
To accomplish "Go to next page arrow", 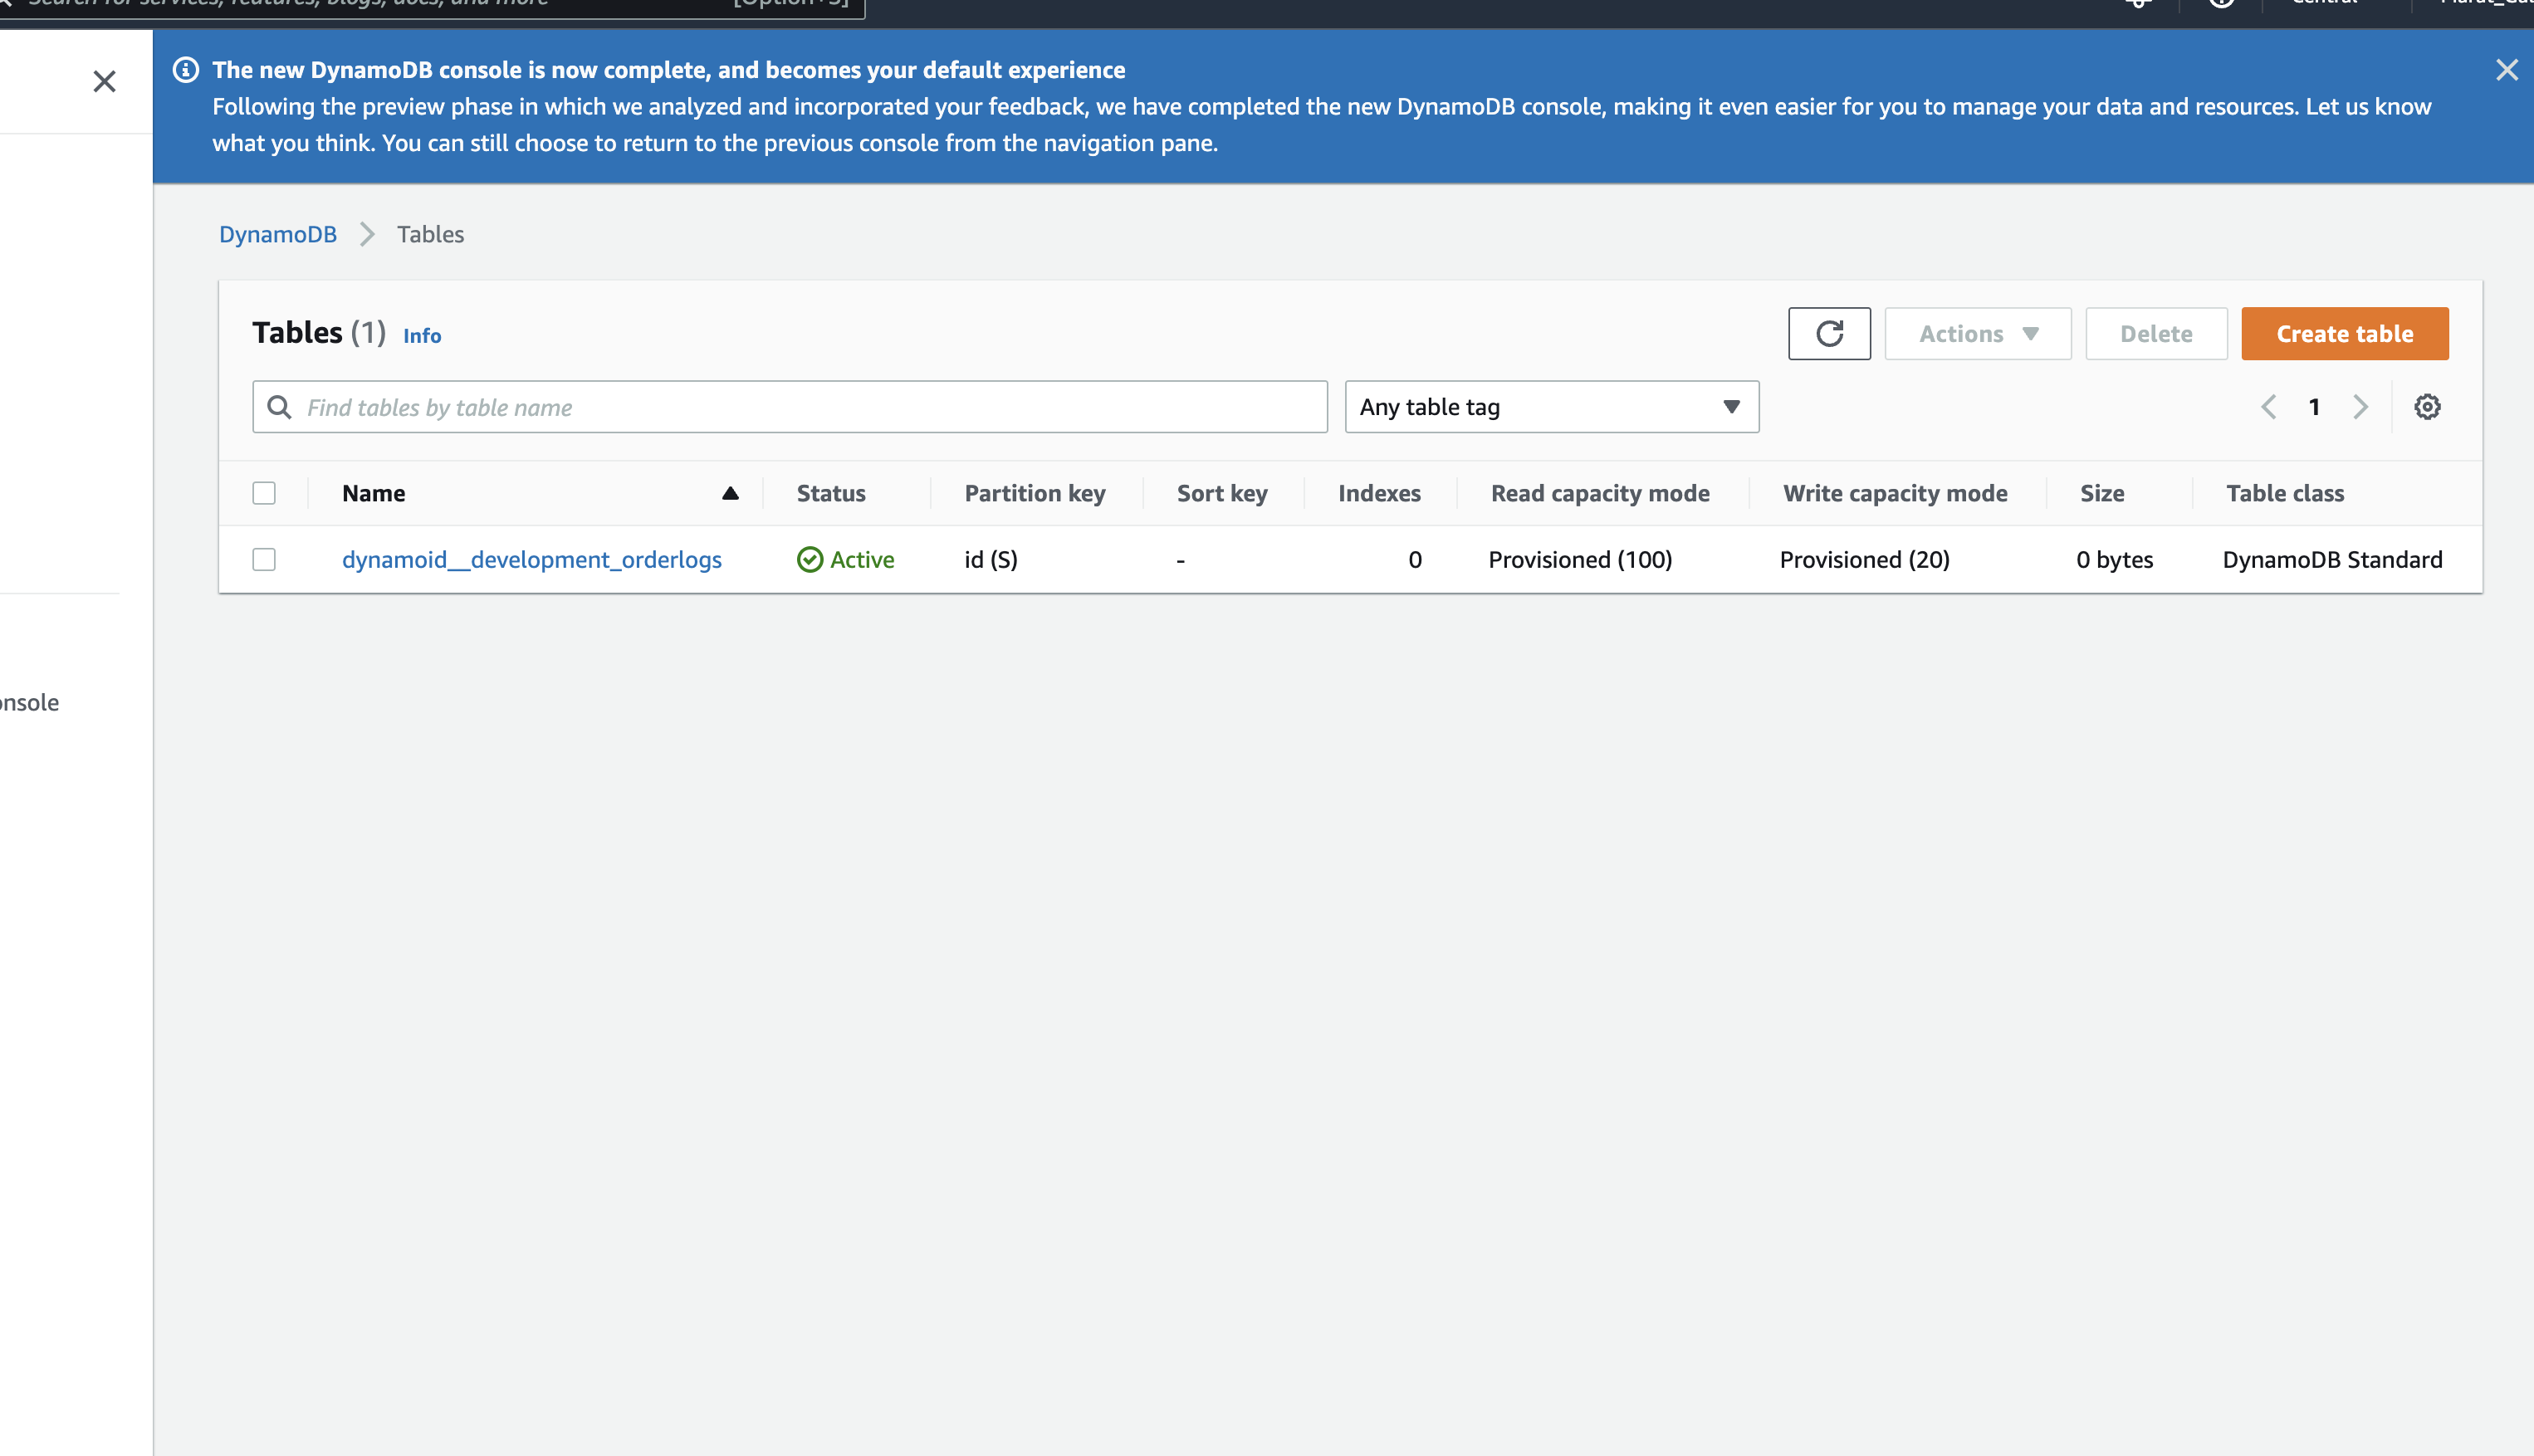I will point(2360,407).
